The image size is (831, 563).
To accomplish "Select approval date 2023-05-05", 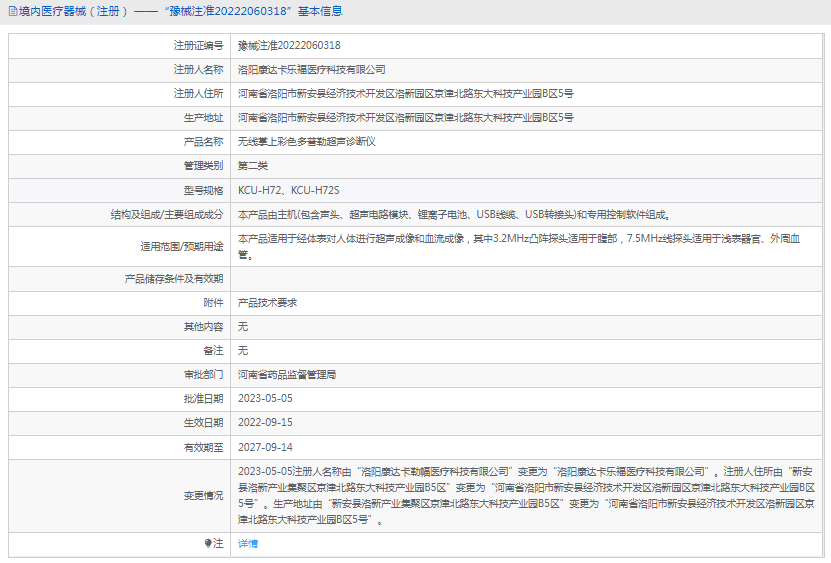I will (265, 399).
